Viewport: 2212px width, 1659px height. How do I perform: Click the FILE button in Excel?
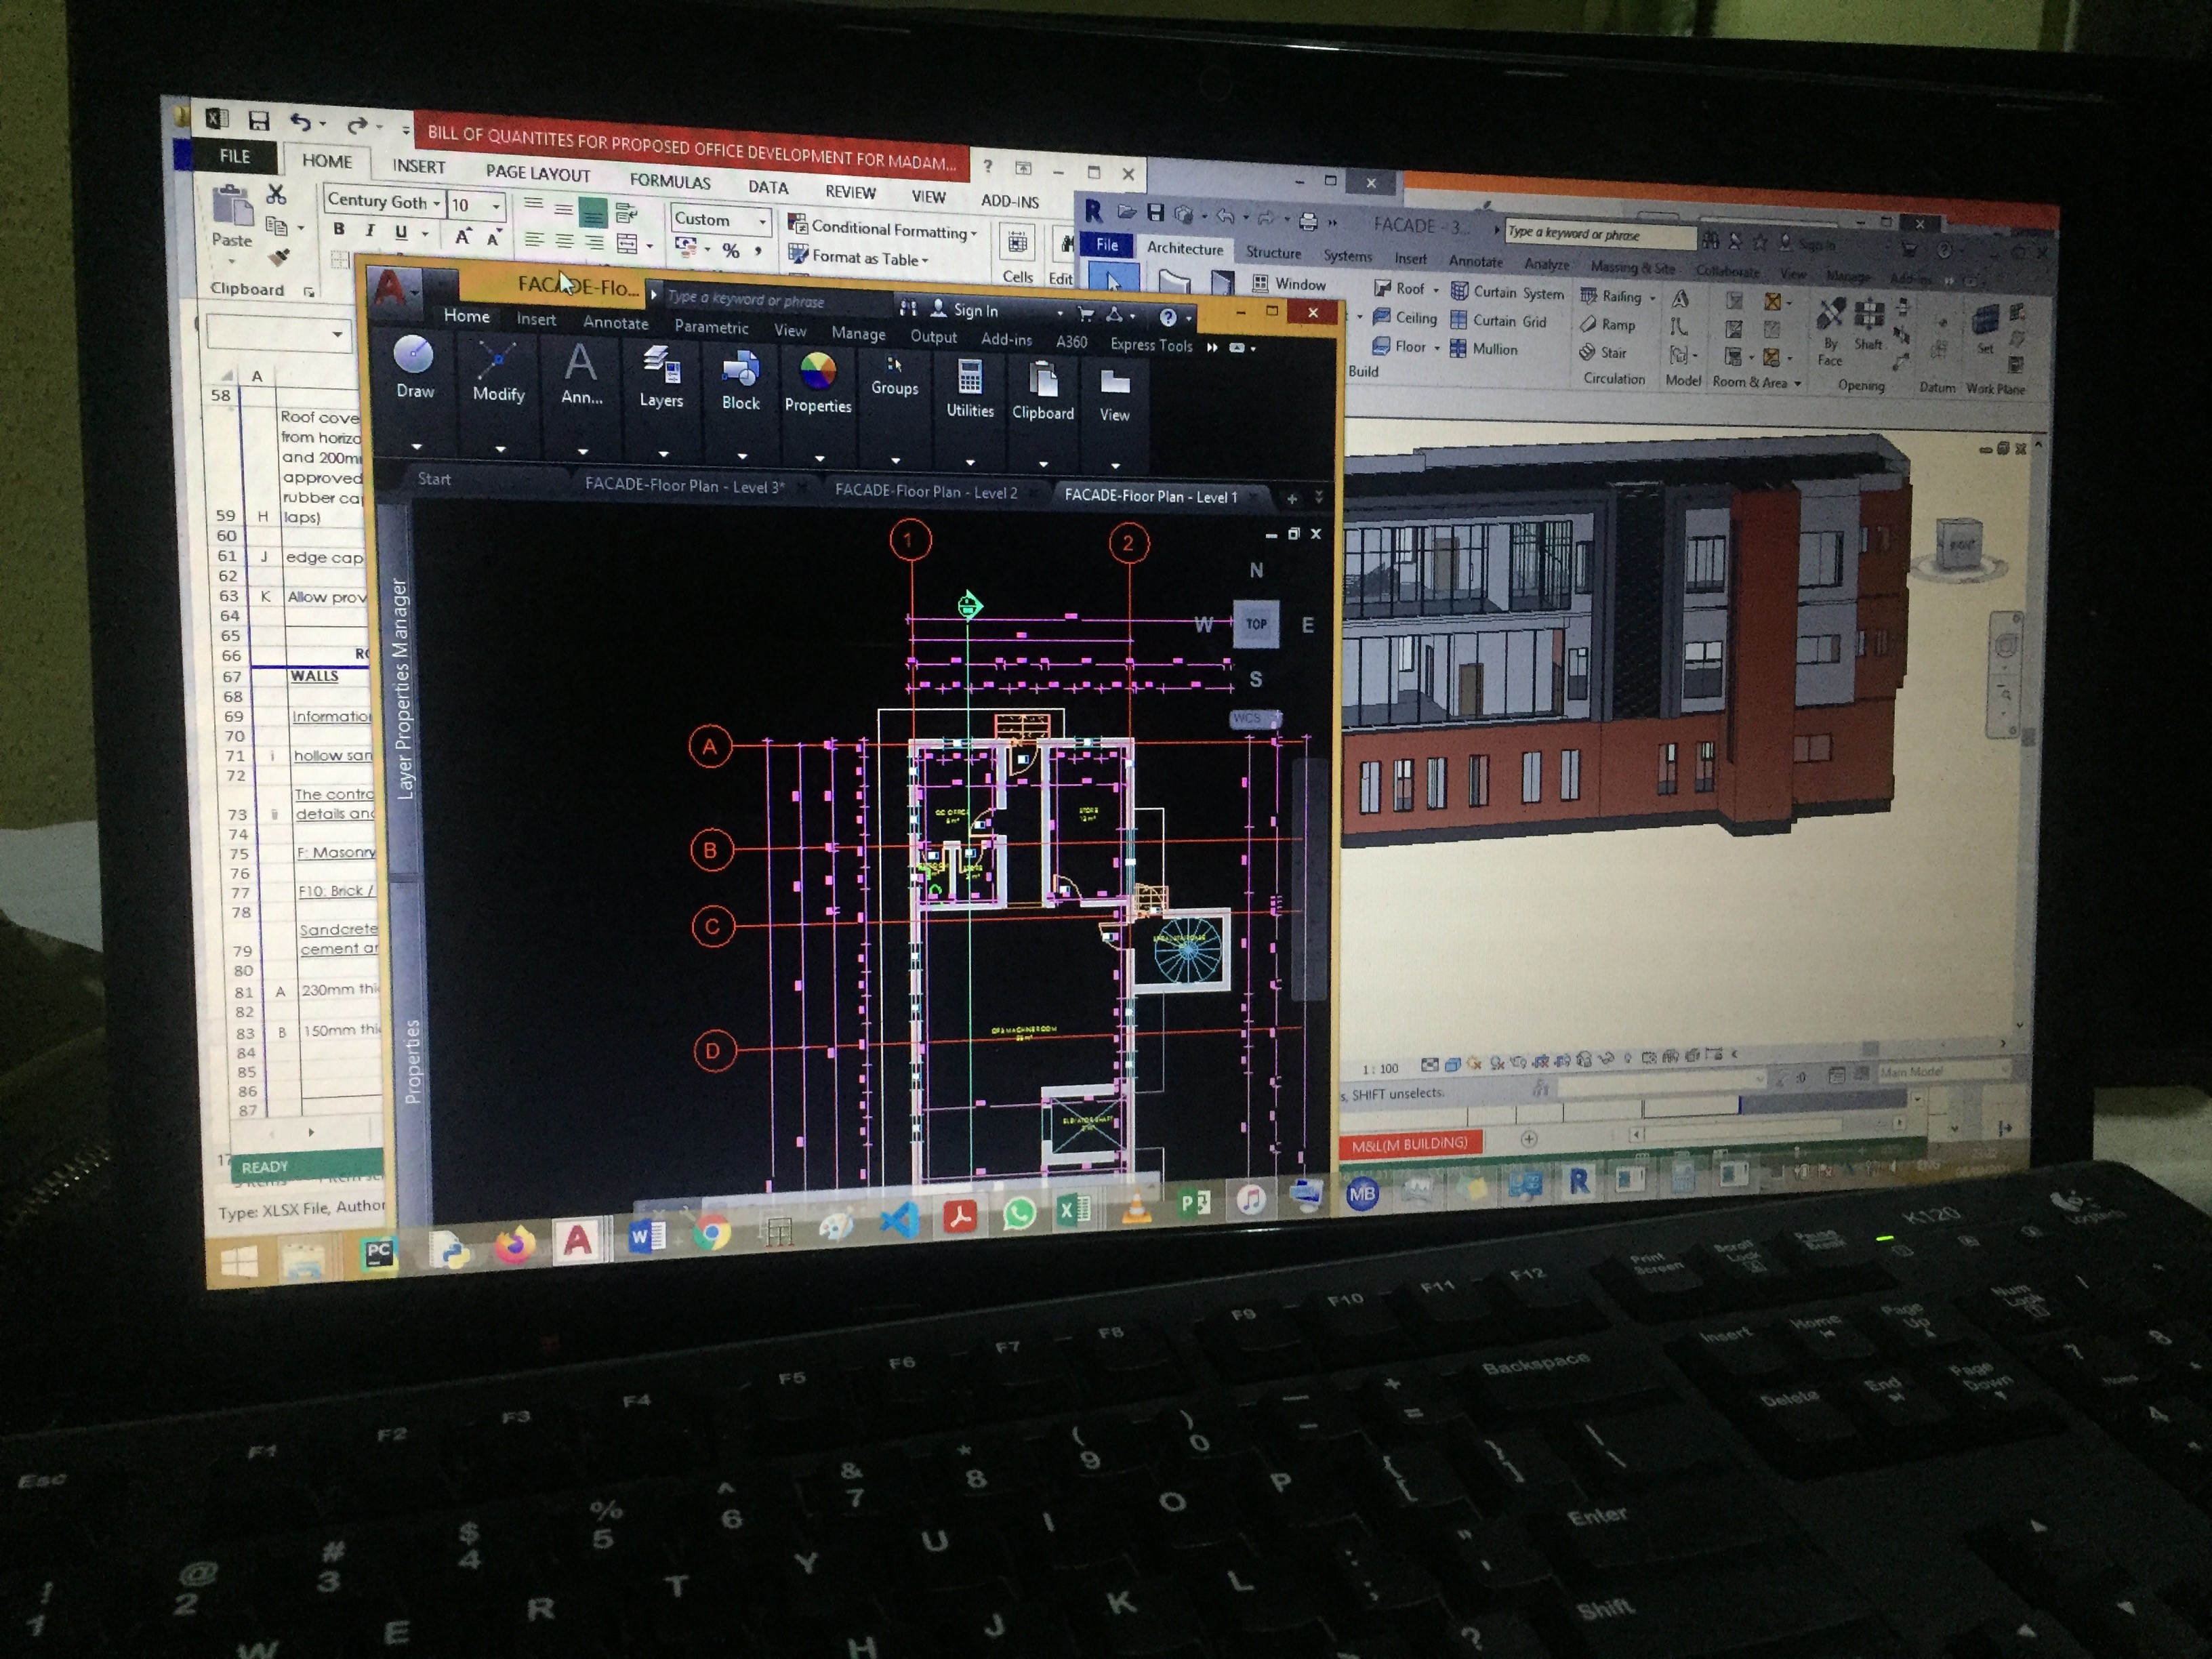(234, 156)
